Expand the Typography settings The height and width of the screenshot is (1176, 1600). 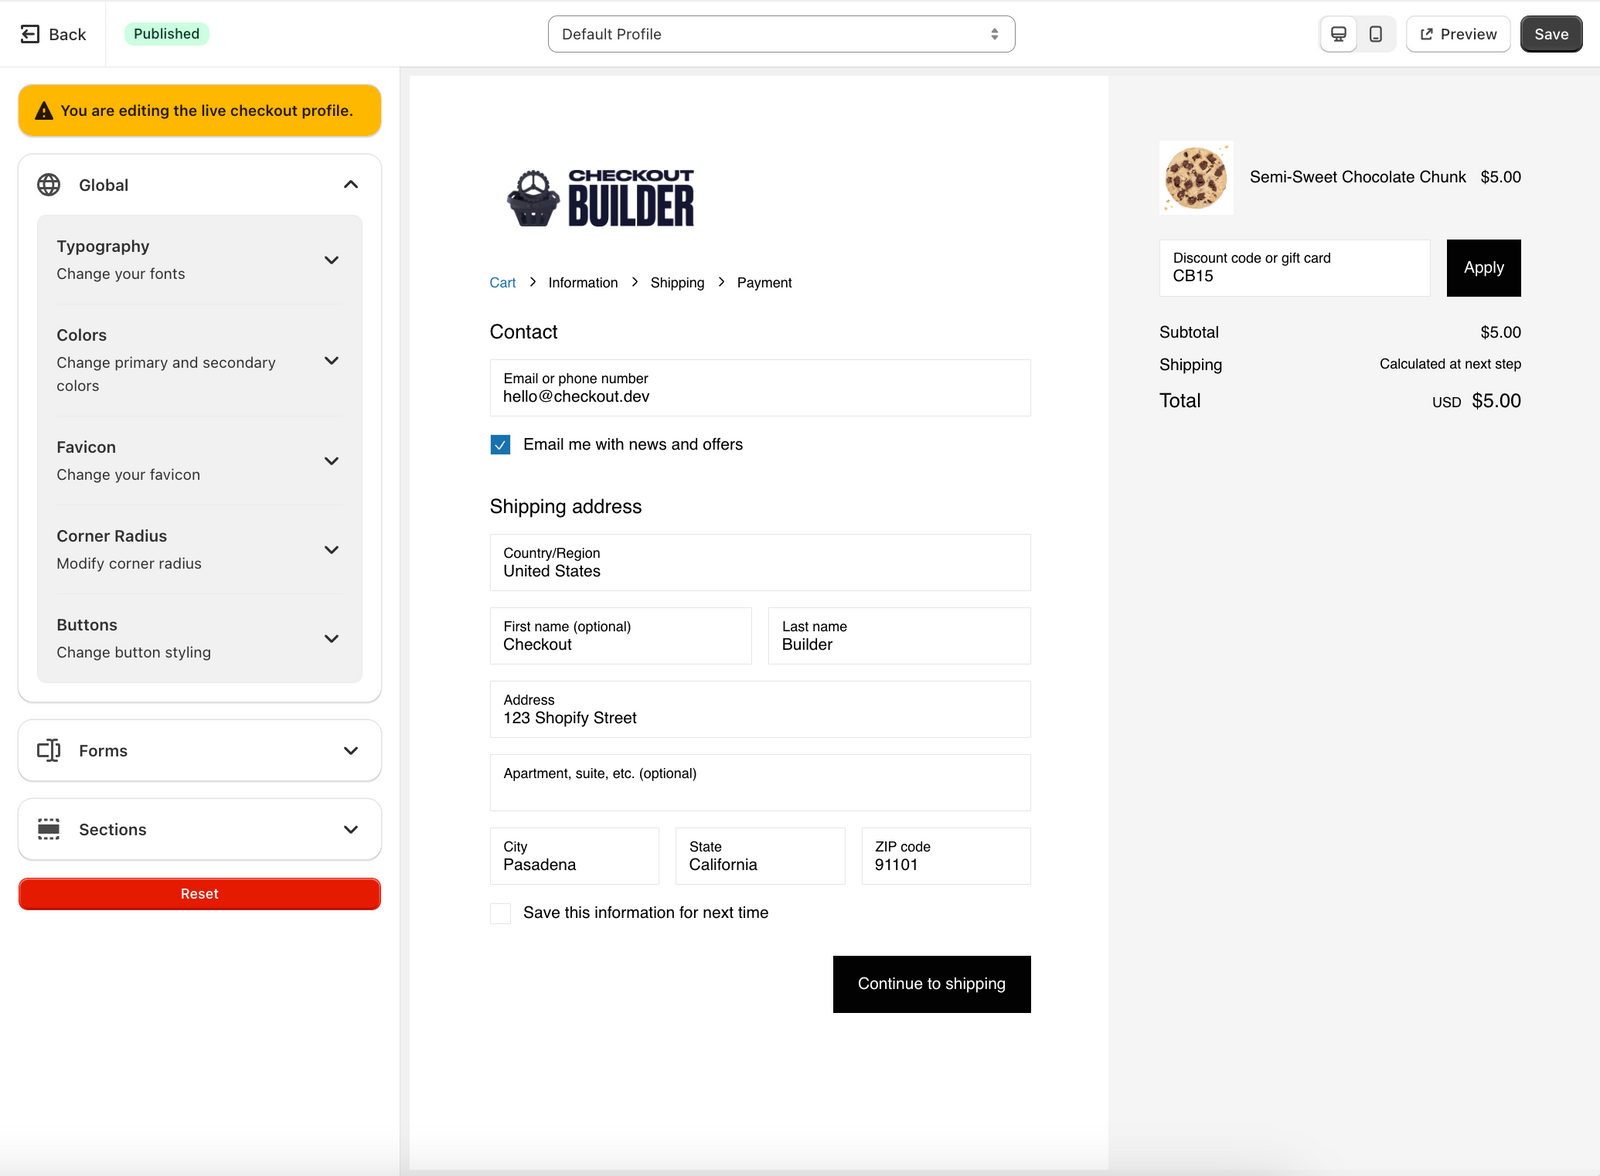[x=332, y=260]
